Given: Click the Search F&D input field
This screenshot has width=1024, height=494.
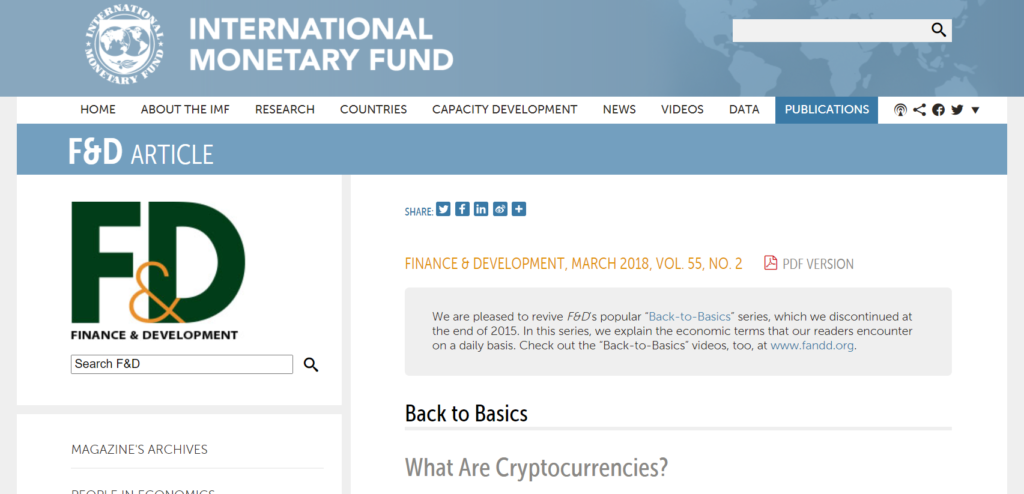Looking at the screenshot, I should tap(182, 364).
